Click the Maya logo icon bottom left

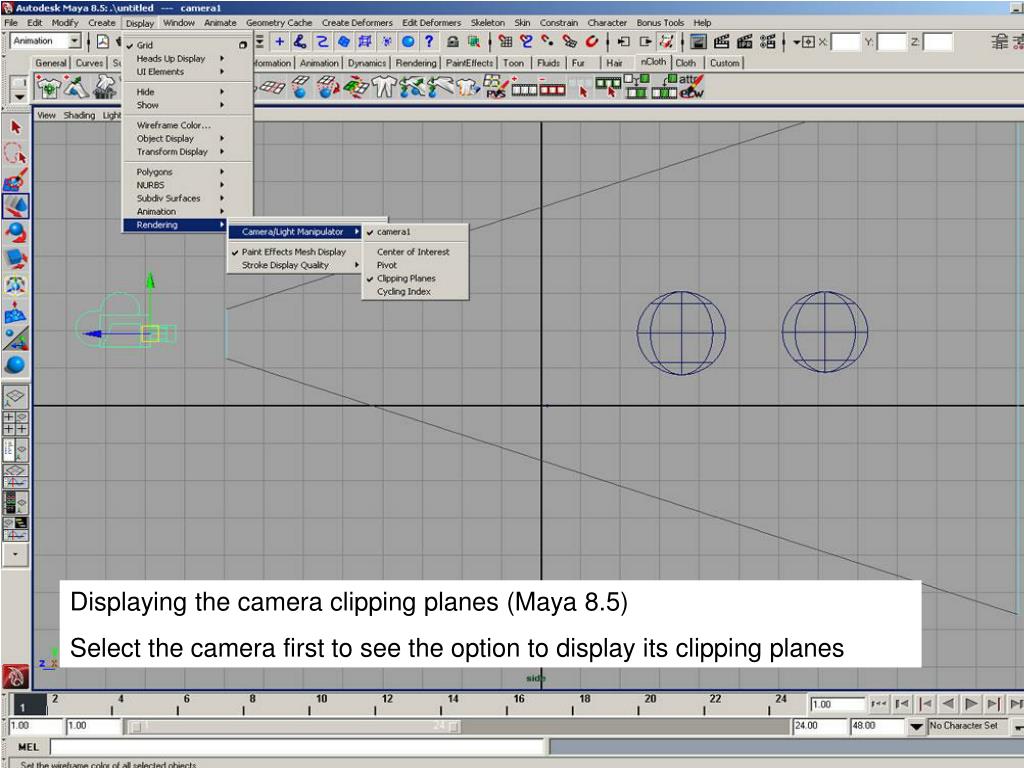(x=16, y=677)
